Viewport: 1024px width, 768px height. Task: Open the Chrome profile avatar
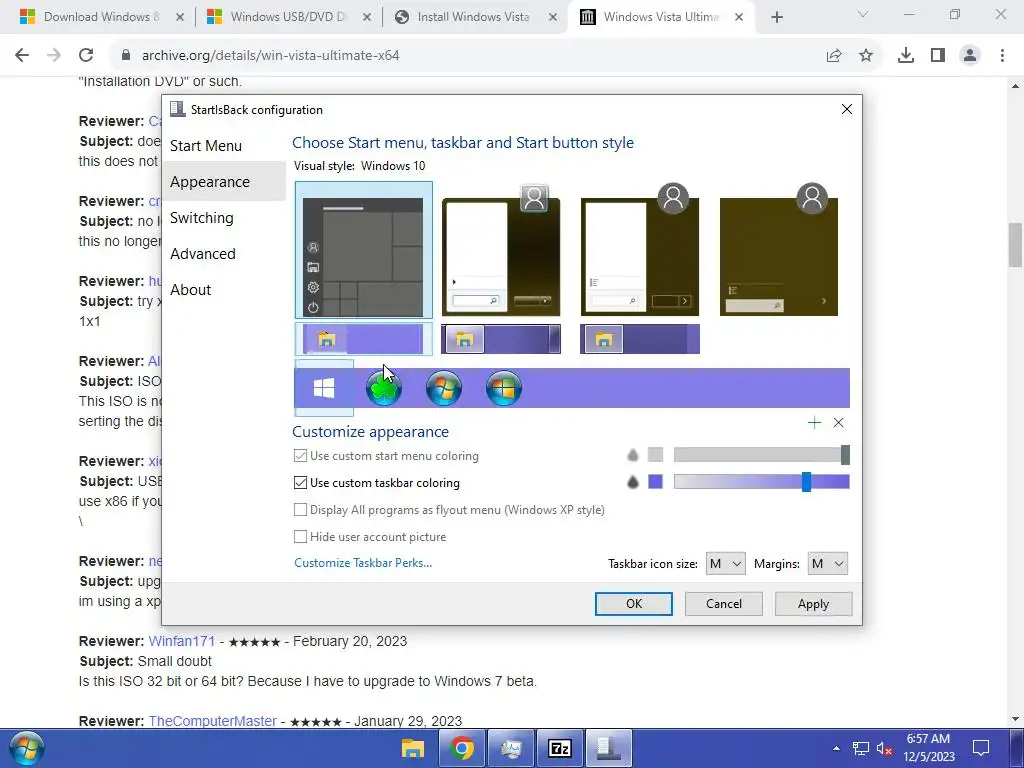tap(970, 56)
